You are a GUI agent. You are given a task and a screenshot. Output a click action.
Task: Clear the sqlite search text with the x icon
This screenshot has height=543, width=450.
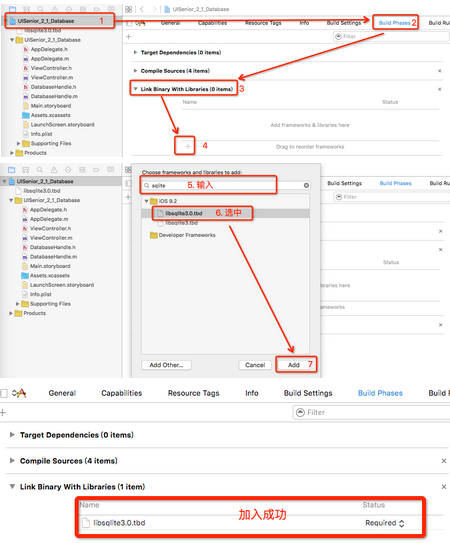(x=306, y=185)
